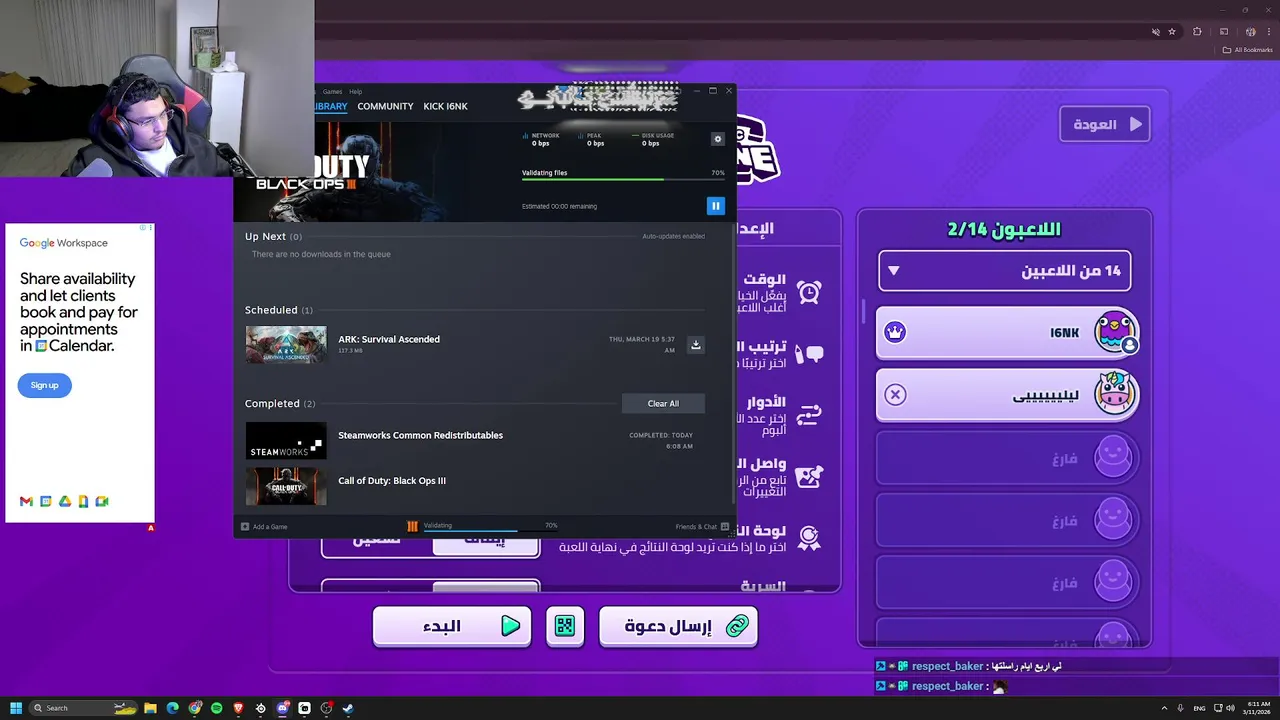Click the purple back button (العودة)
The width and height of the screenshot is (1280, 720).
[x=1105, y=125]
